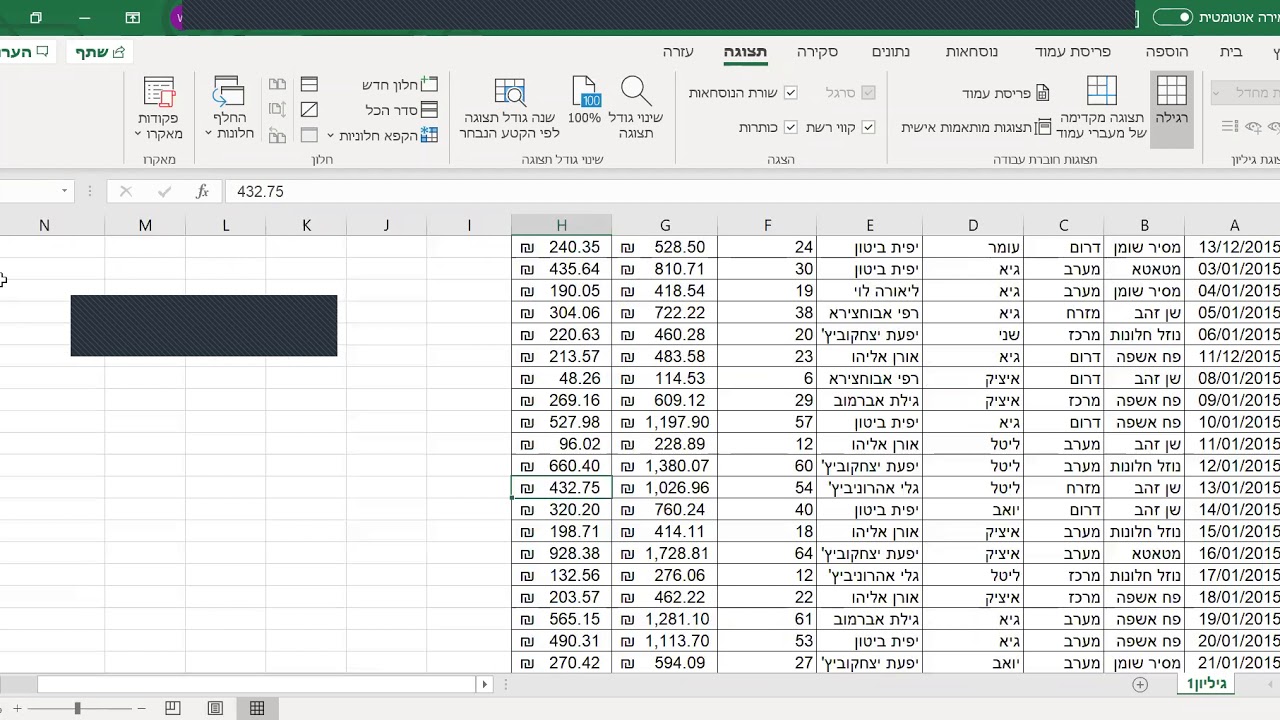The image size is (1280, 720).
Task: Select column E header
Action: (869, 226)
